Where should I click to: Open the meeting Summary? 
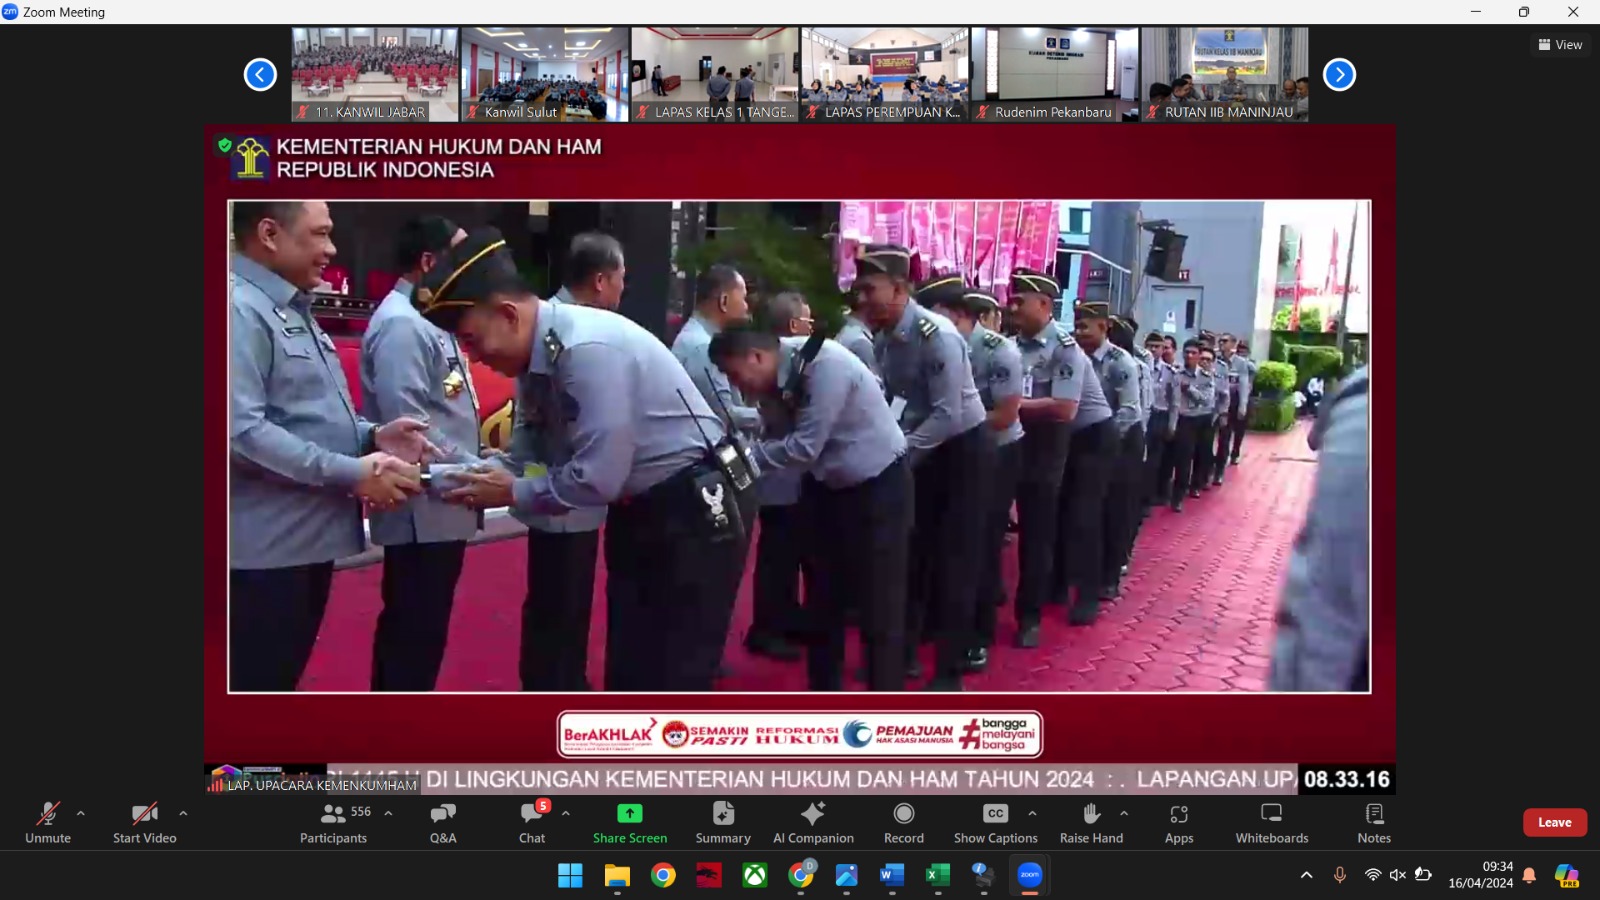click(723, 823)
